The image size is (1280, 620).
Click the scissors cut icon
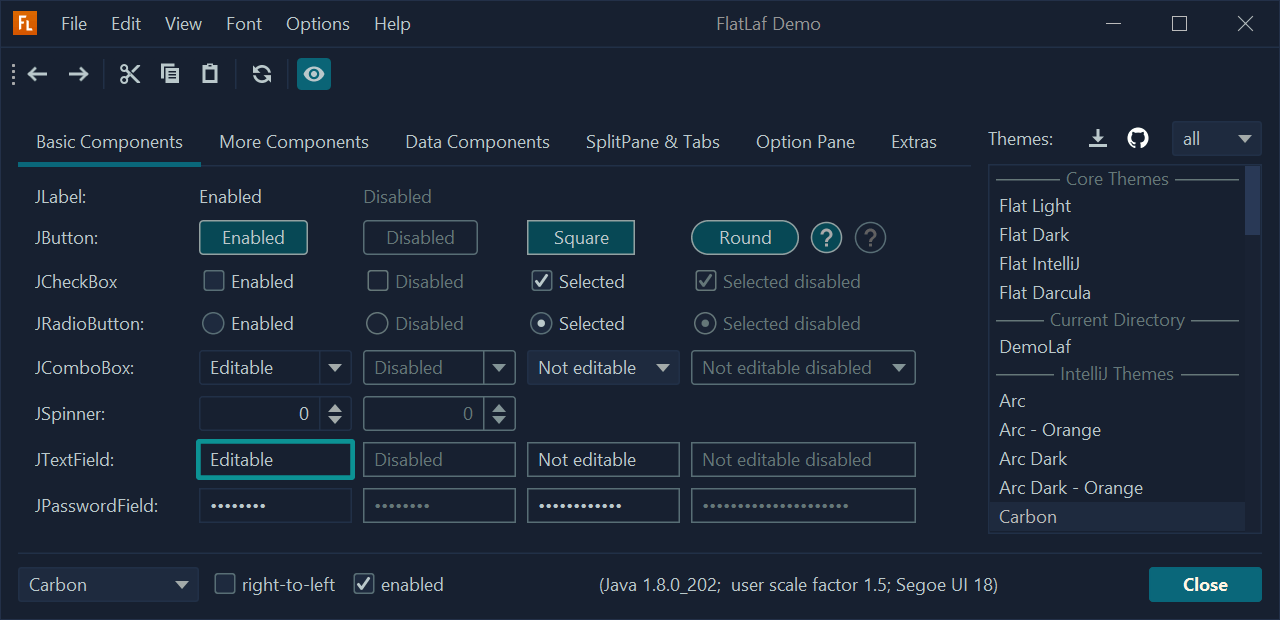coord(130,74)
